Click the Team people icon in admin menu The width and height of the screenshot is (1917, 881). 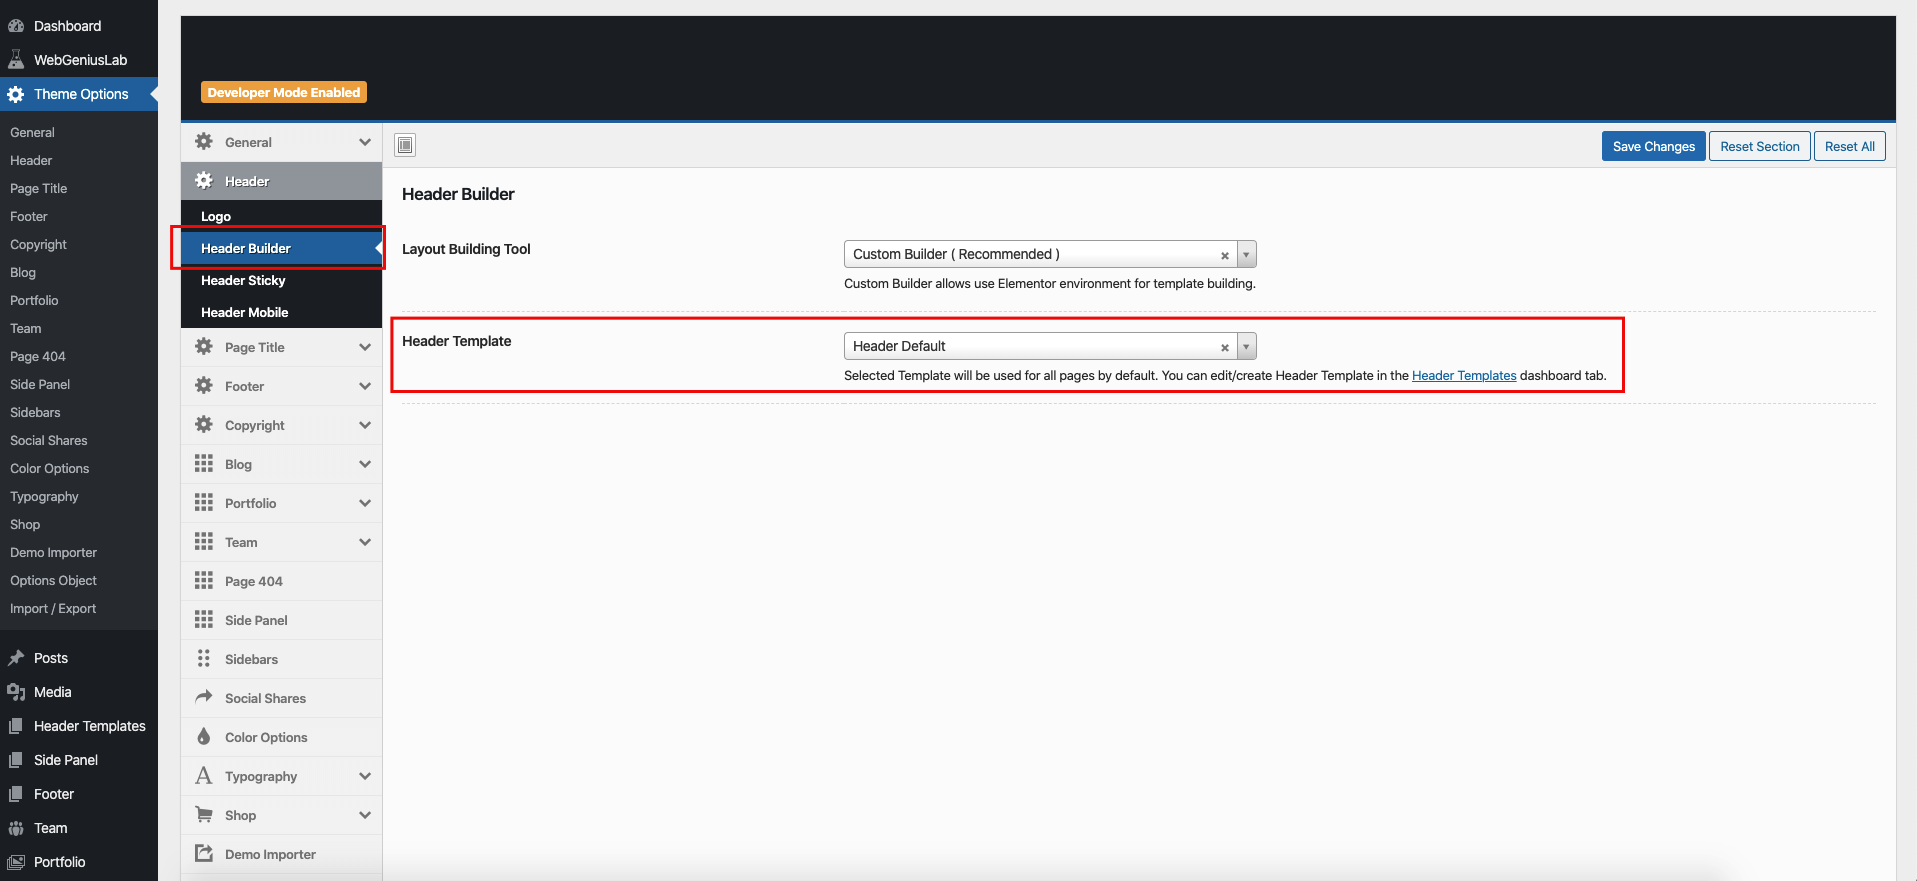tap(16, 828)
